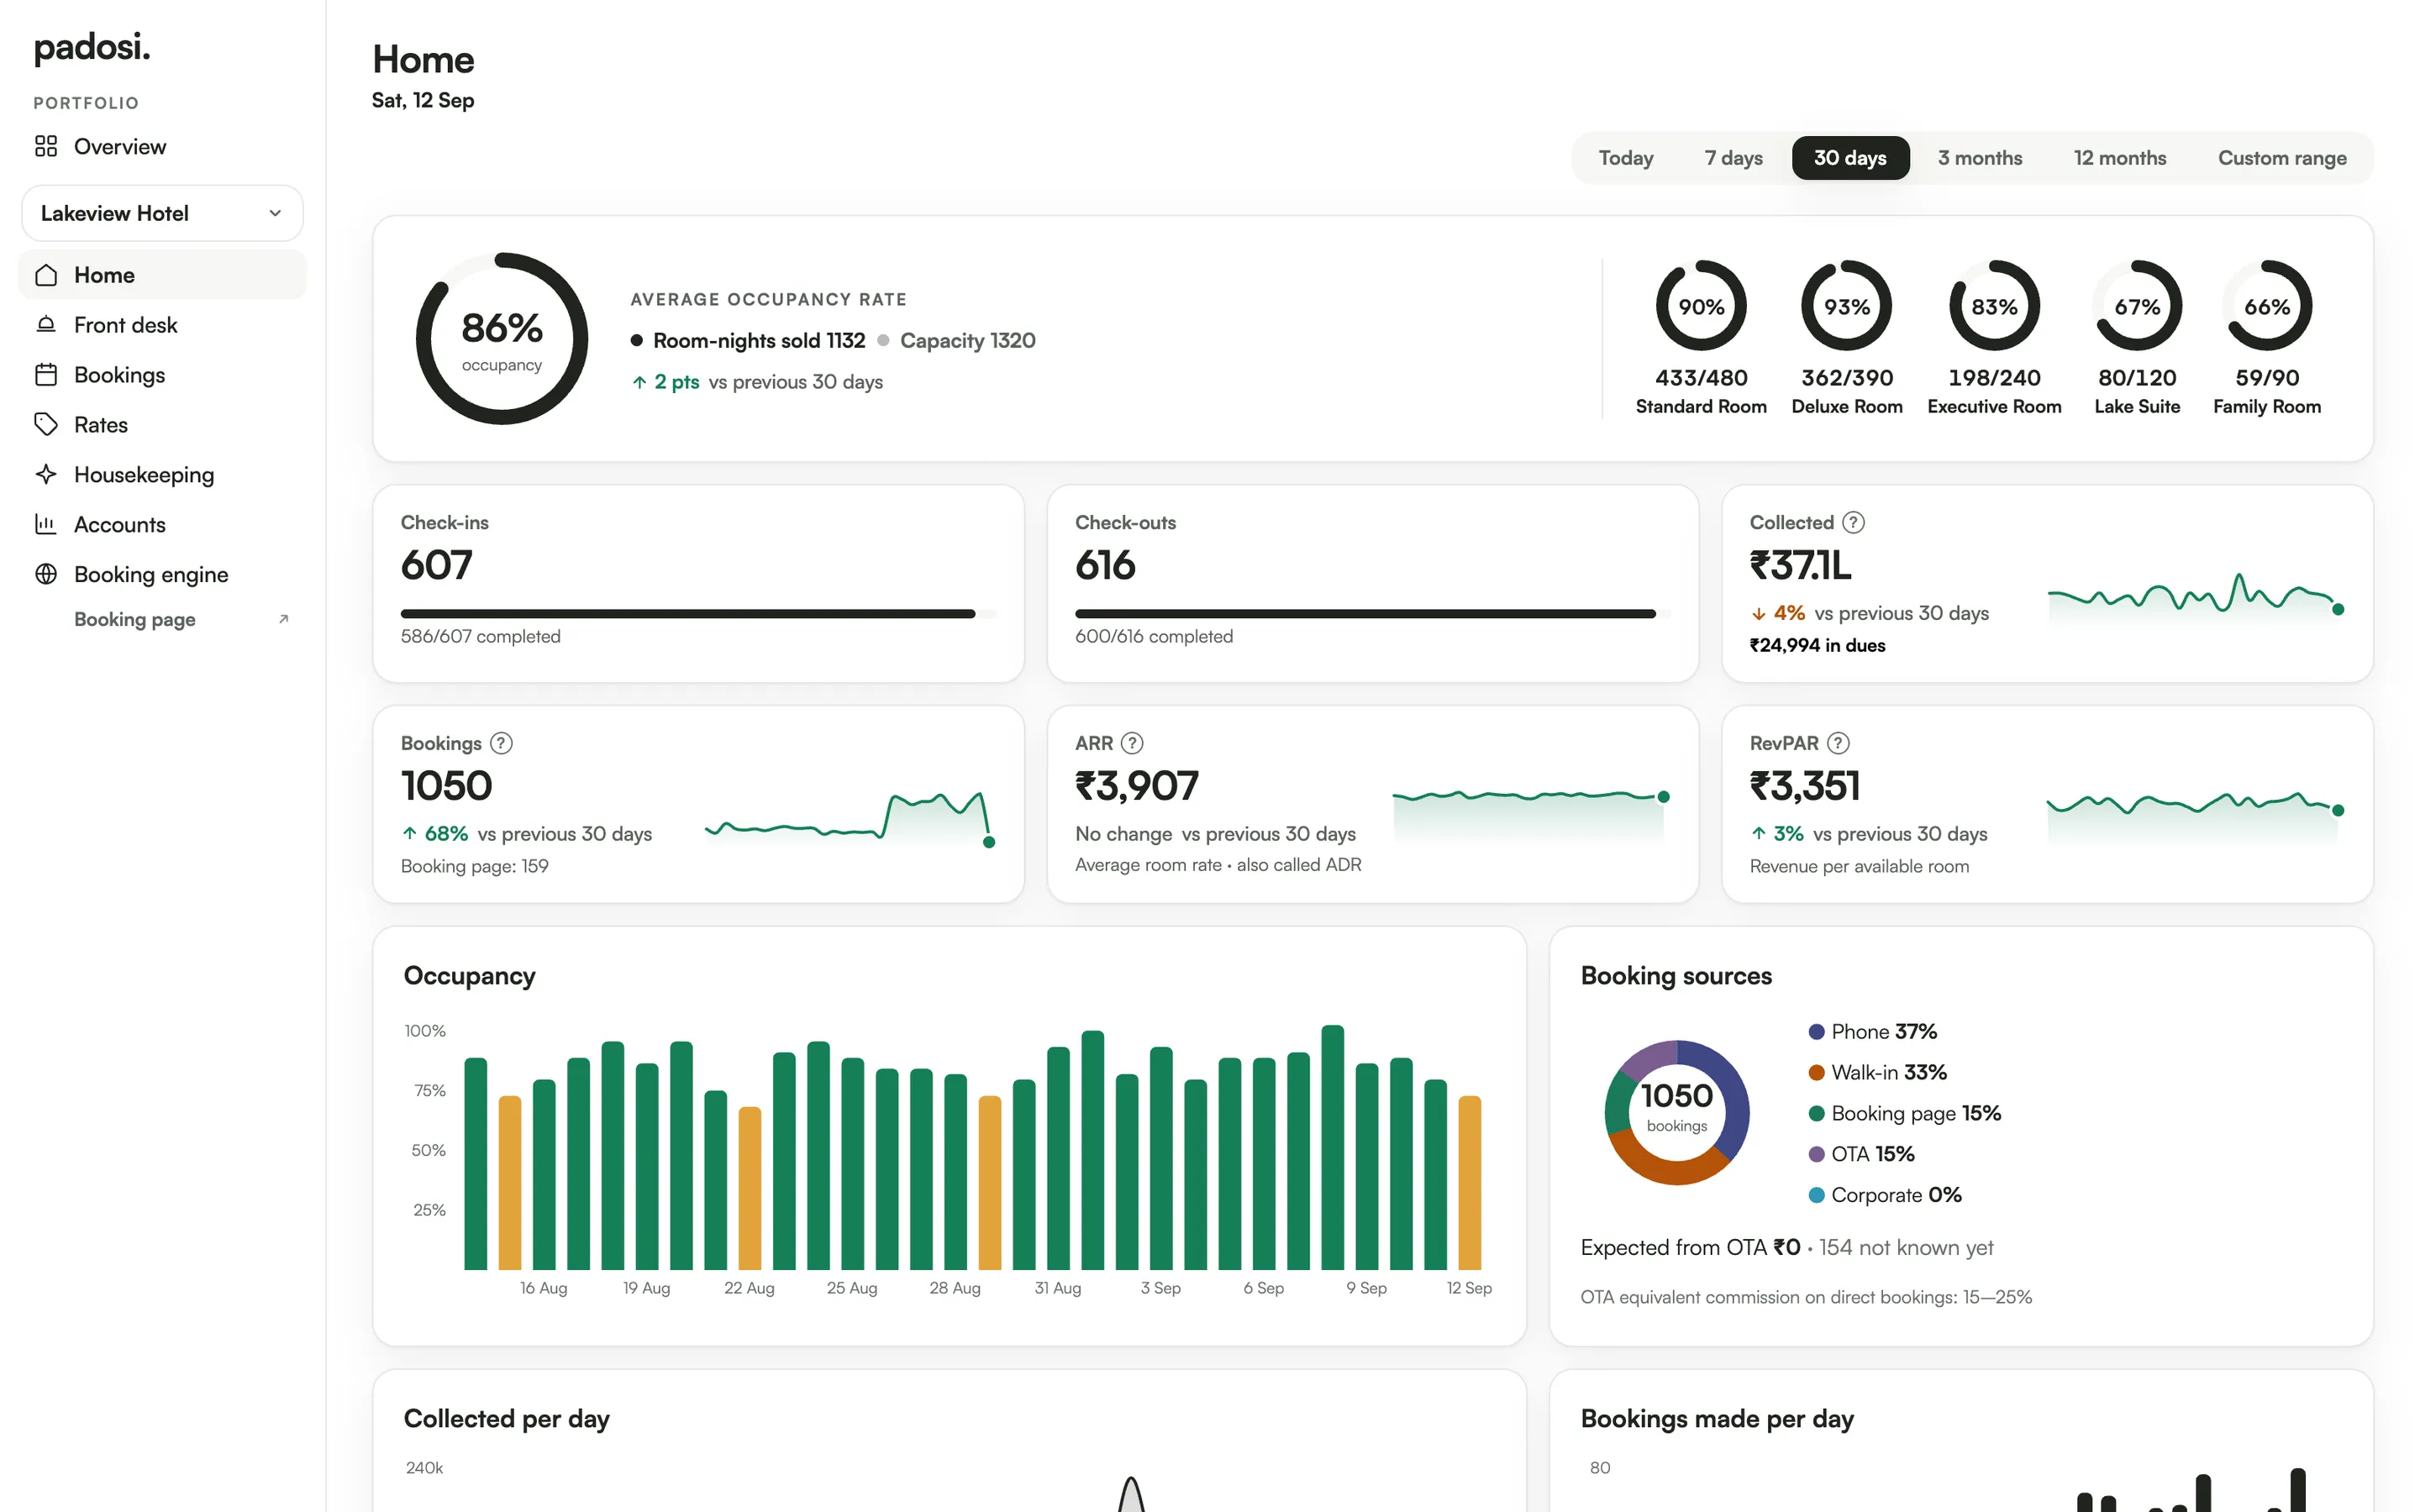The height and width of the screenshot is (1512, 2420).
Task: Click the Home house icon in sidebar
Action: (46, 275)
